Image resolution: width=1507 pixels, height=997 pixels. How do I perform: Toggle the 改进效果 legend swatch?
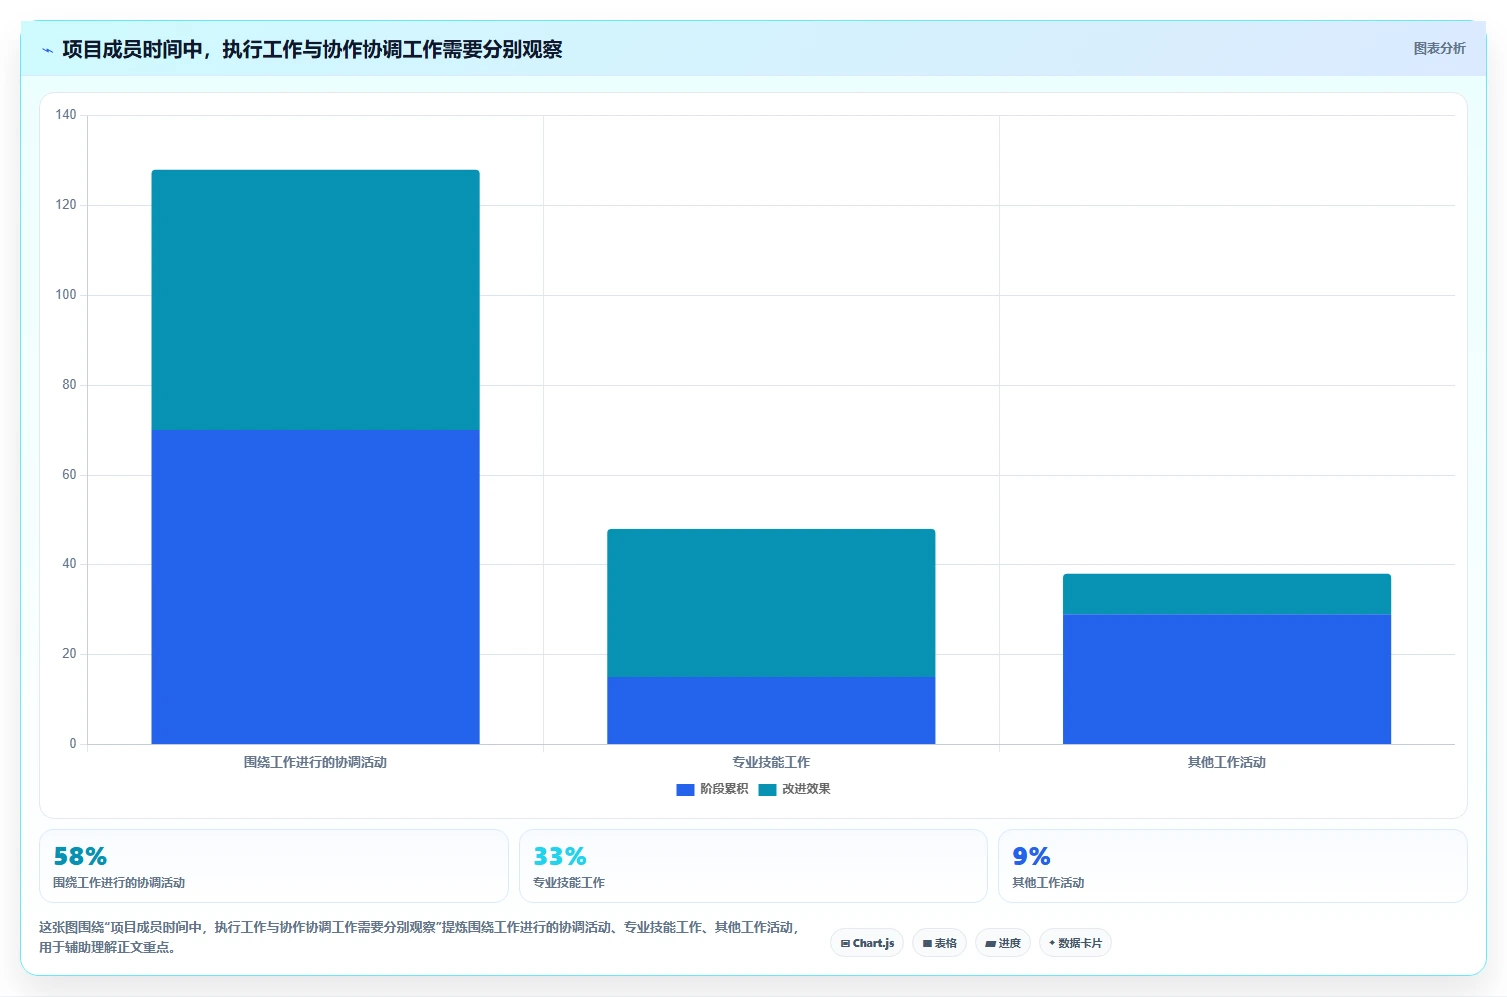point(767,789)
